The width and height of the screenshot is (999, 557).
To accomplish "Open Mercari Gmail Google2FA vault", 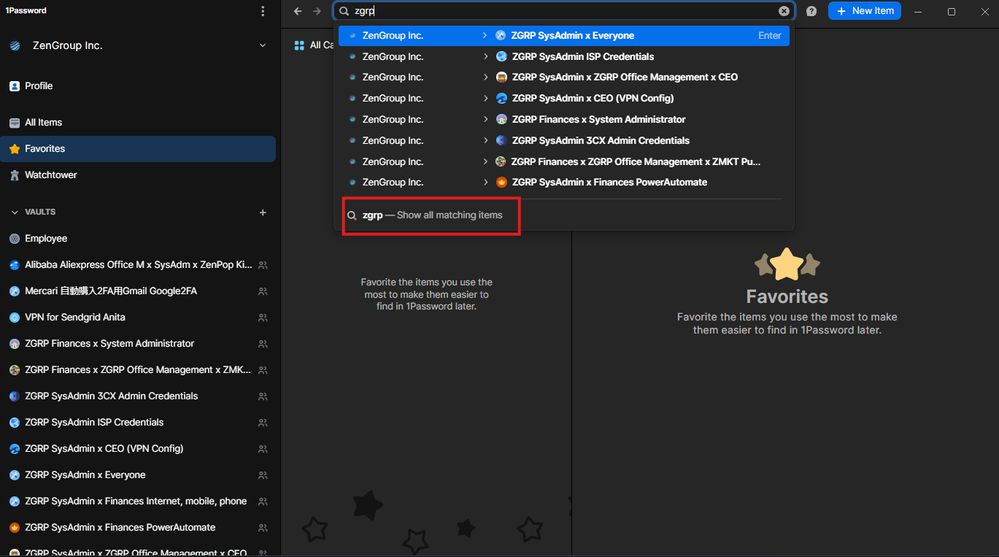I will [138, 291].
